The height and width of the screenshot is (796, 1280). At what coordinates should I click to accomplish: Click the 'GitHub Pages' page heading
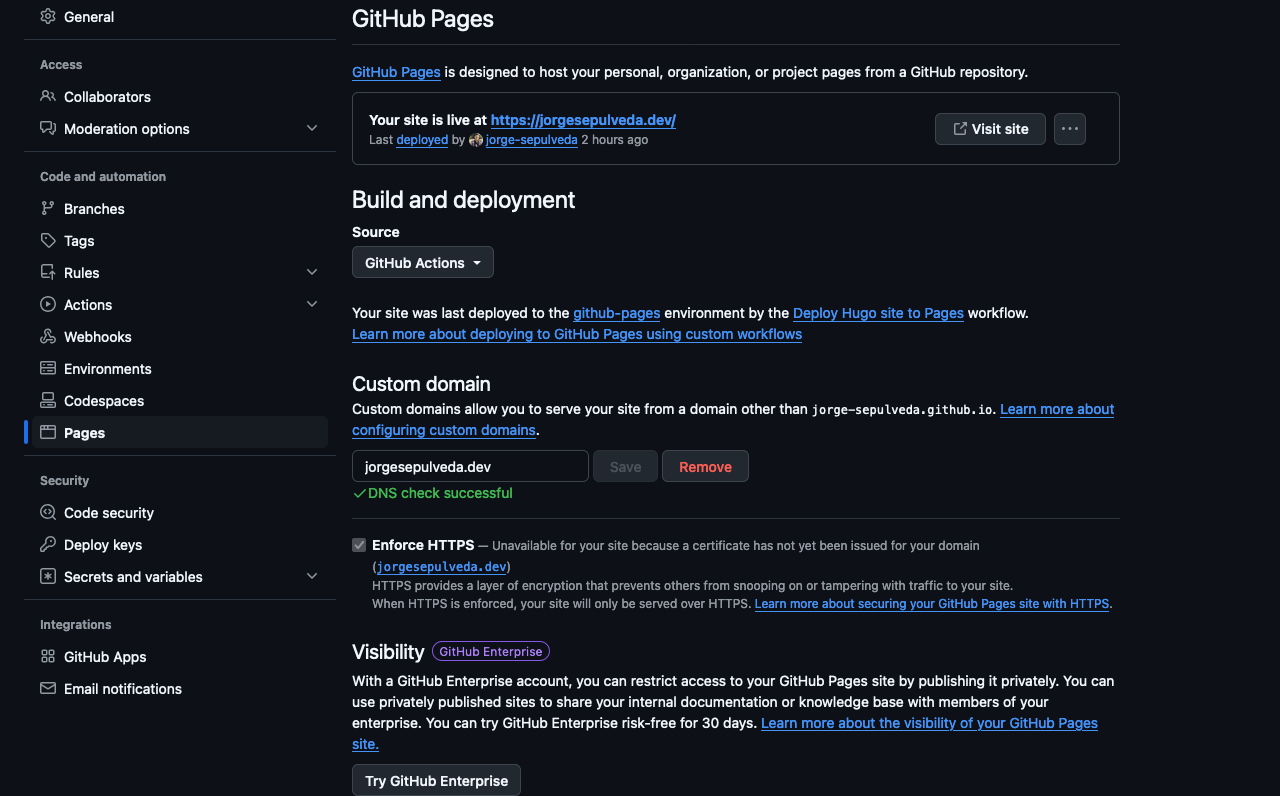(423, 18)
